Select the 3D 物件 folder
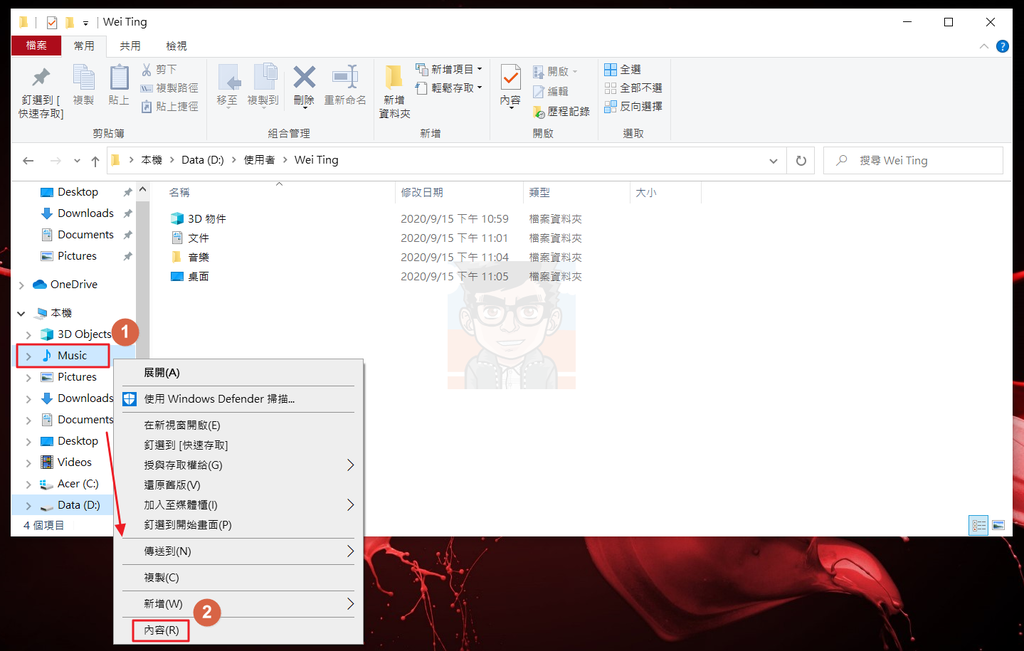The image size is (1024, 651). pyautogui.click(x=207, y=219)
